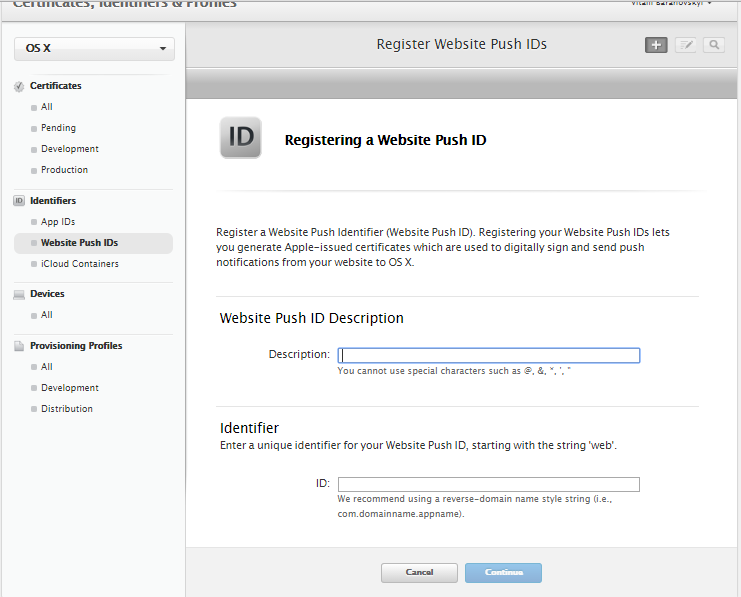Click the Identifiers heading

(52, 200)
